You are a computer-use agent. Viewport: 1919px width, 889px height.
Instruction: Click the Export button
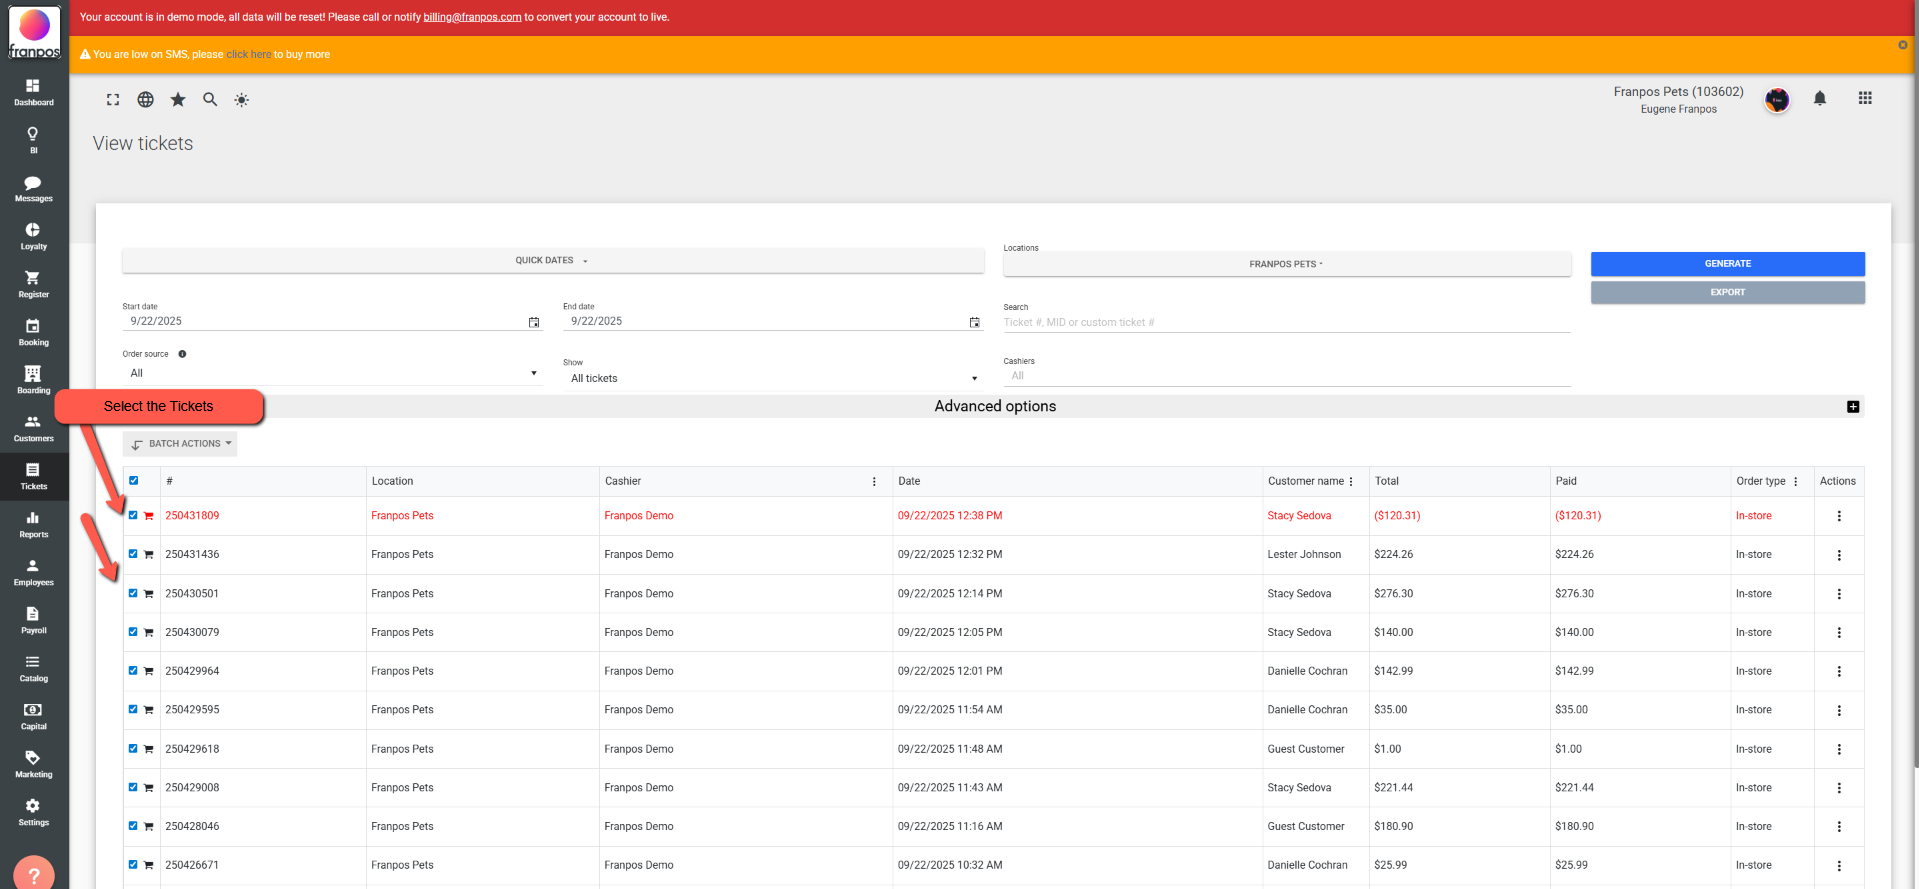coord(1727,292)
